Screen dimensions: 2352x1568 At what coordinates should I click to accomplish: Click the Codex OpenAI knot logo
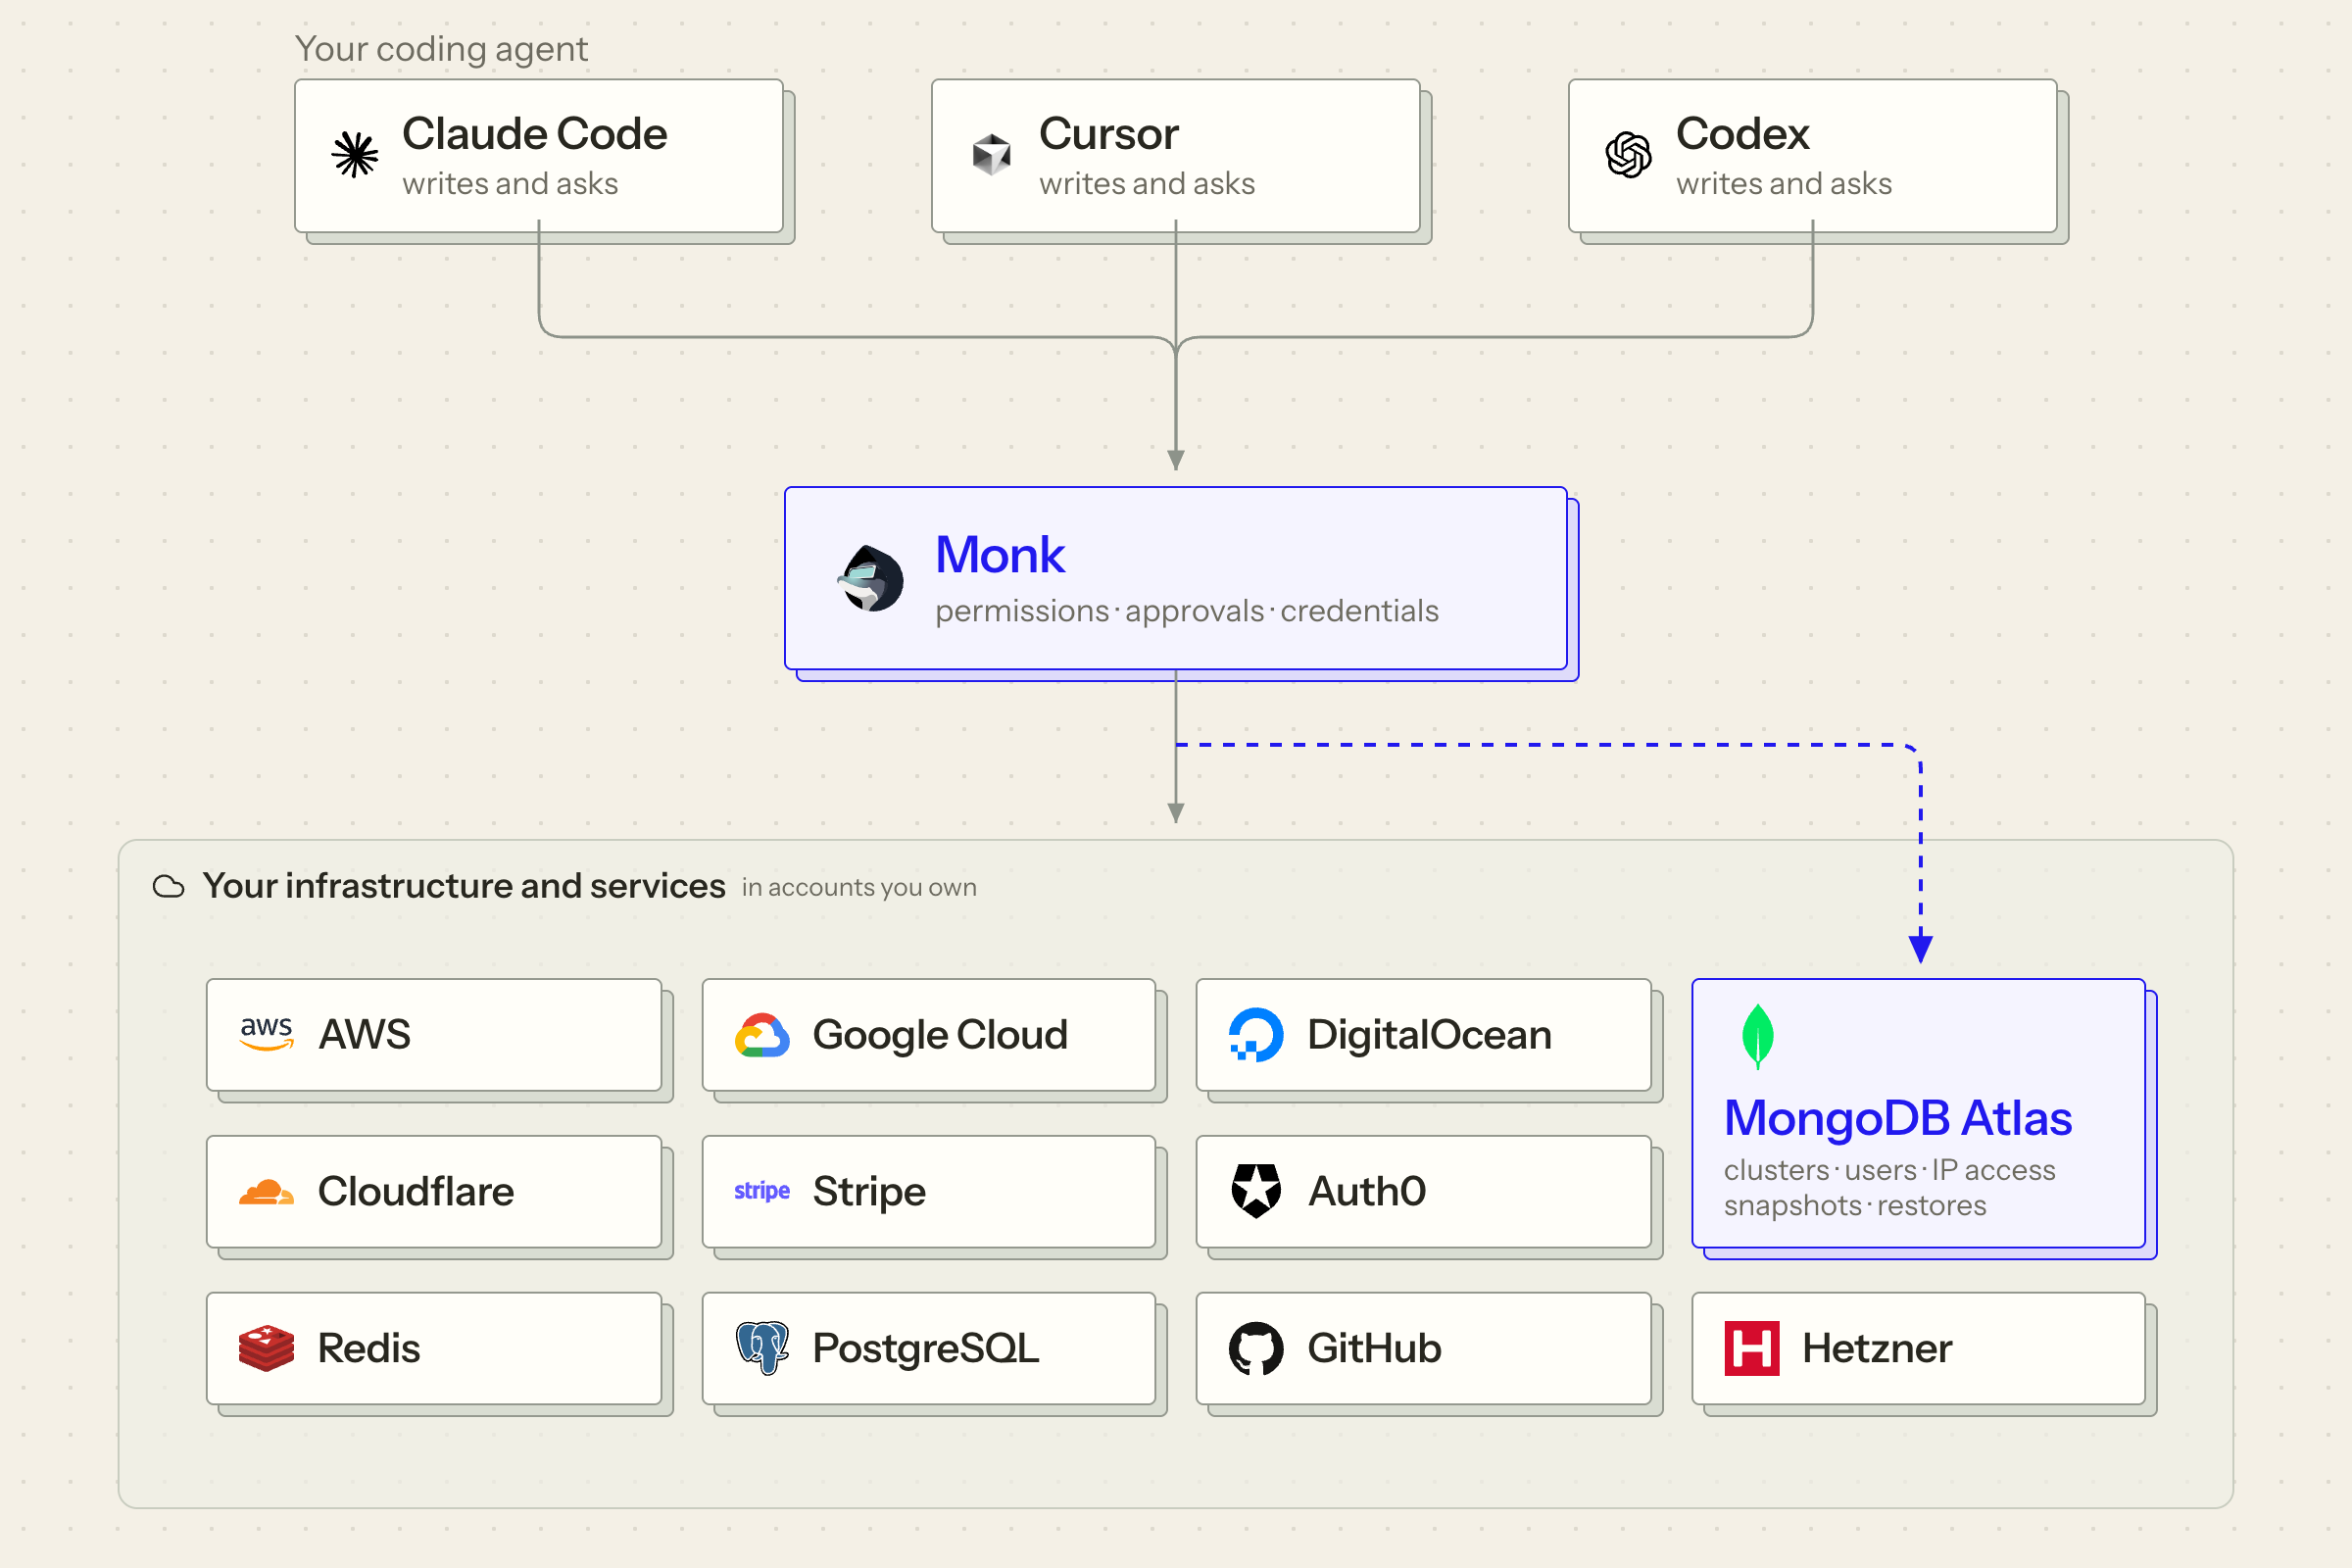point(1628,155)
